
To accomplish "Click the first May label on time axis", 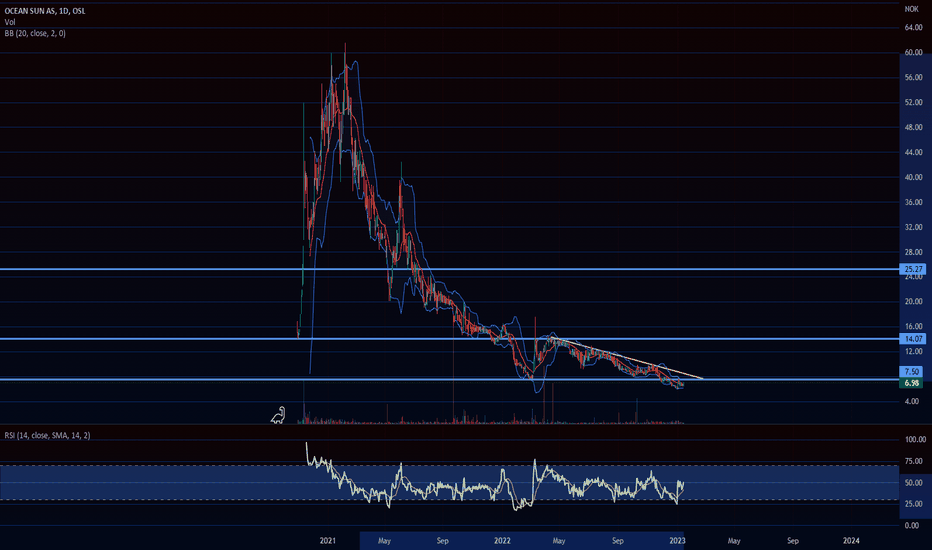I will point(385,540).
